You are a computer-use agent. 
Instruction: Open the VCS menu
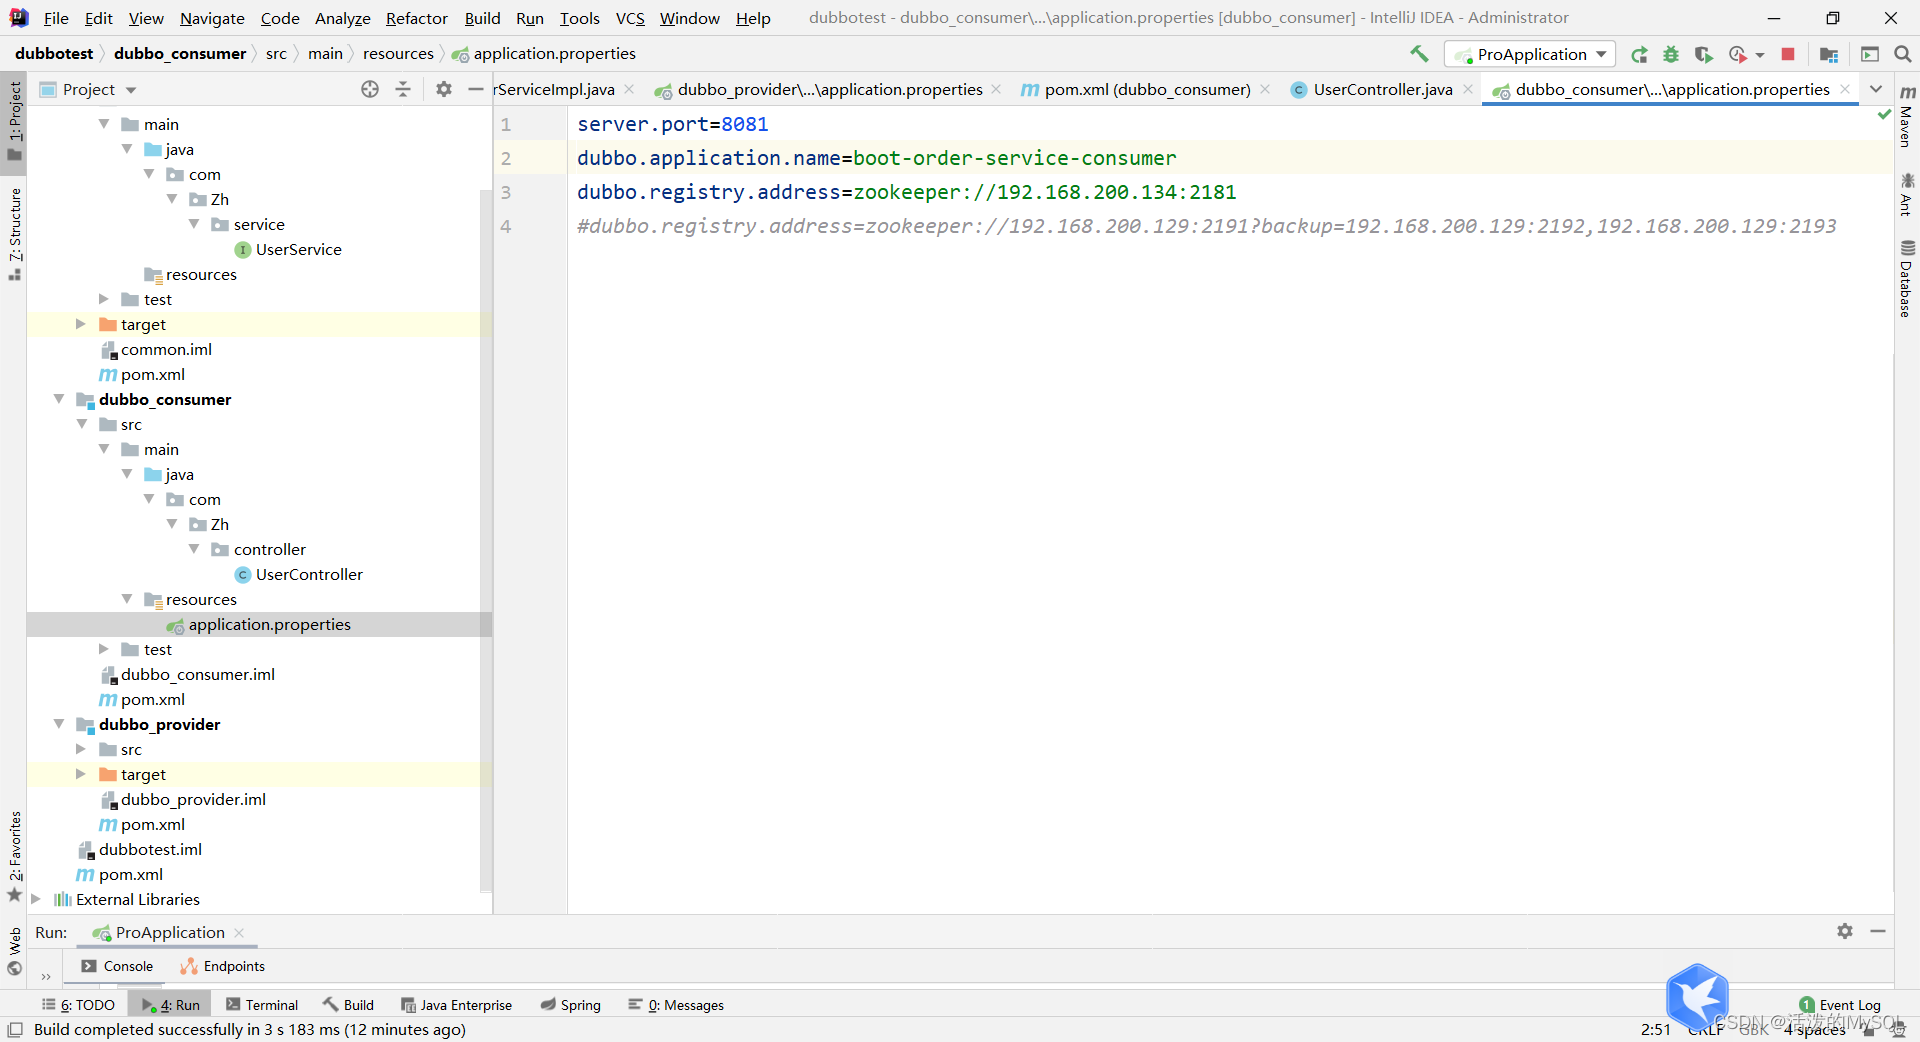click(630, 18)
